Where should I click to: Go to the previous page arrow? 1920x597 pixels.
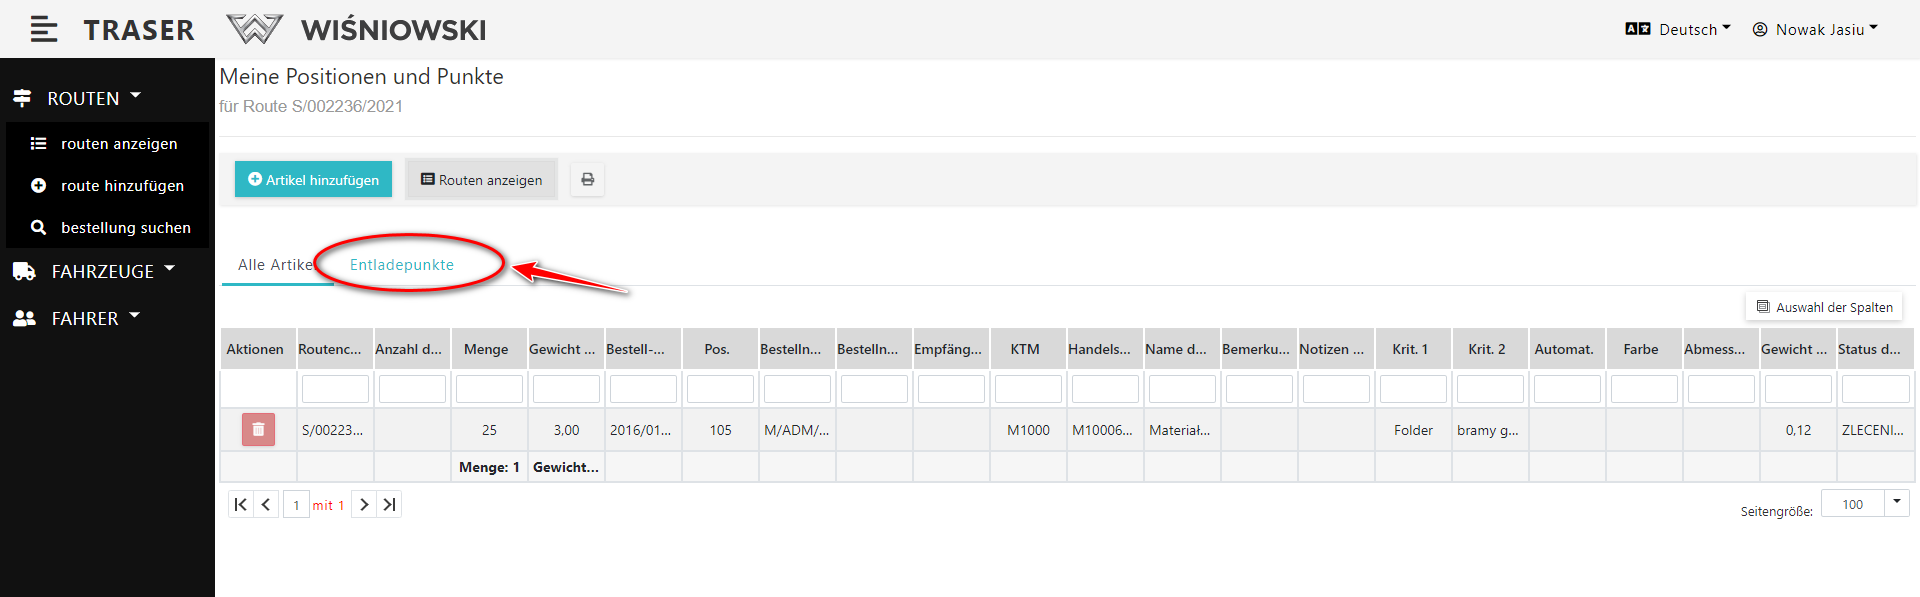pos(266,505)
